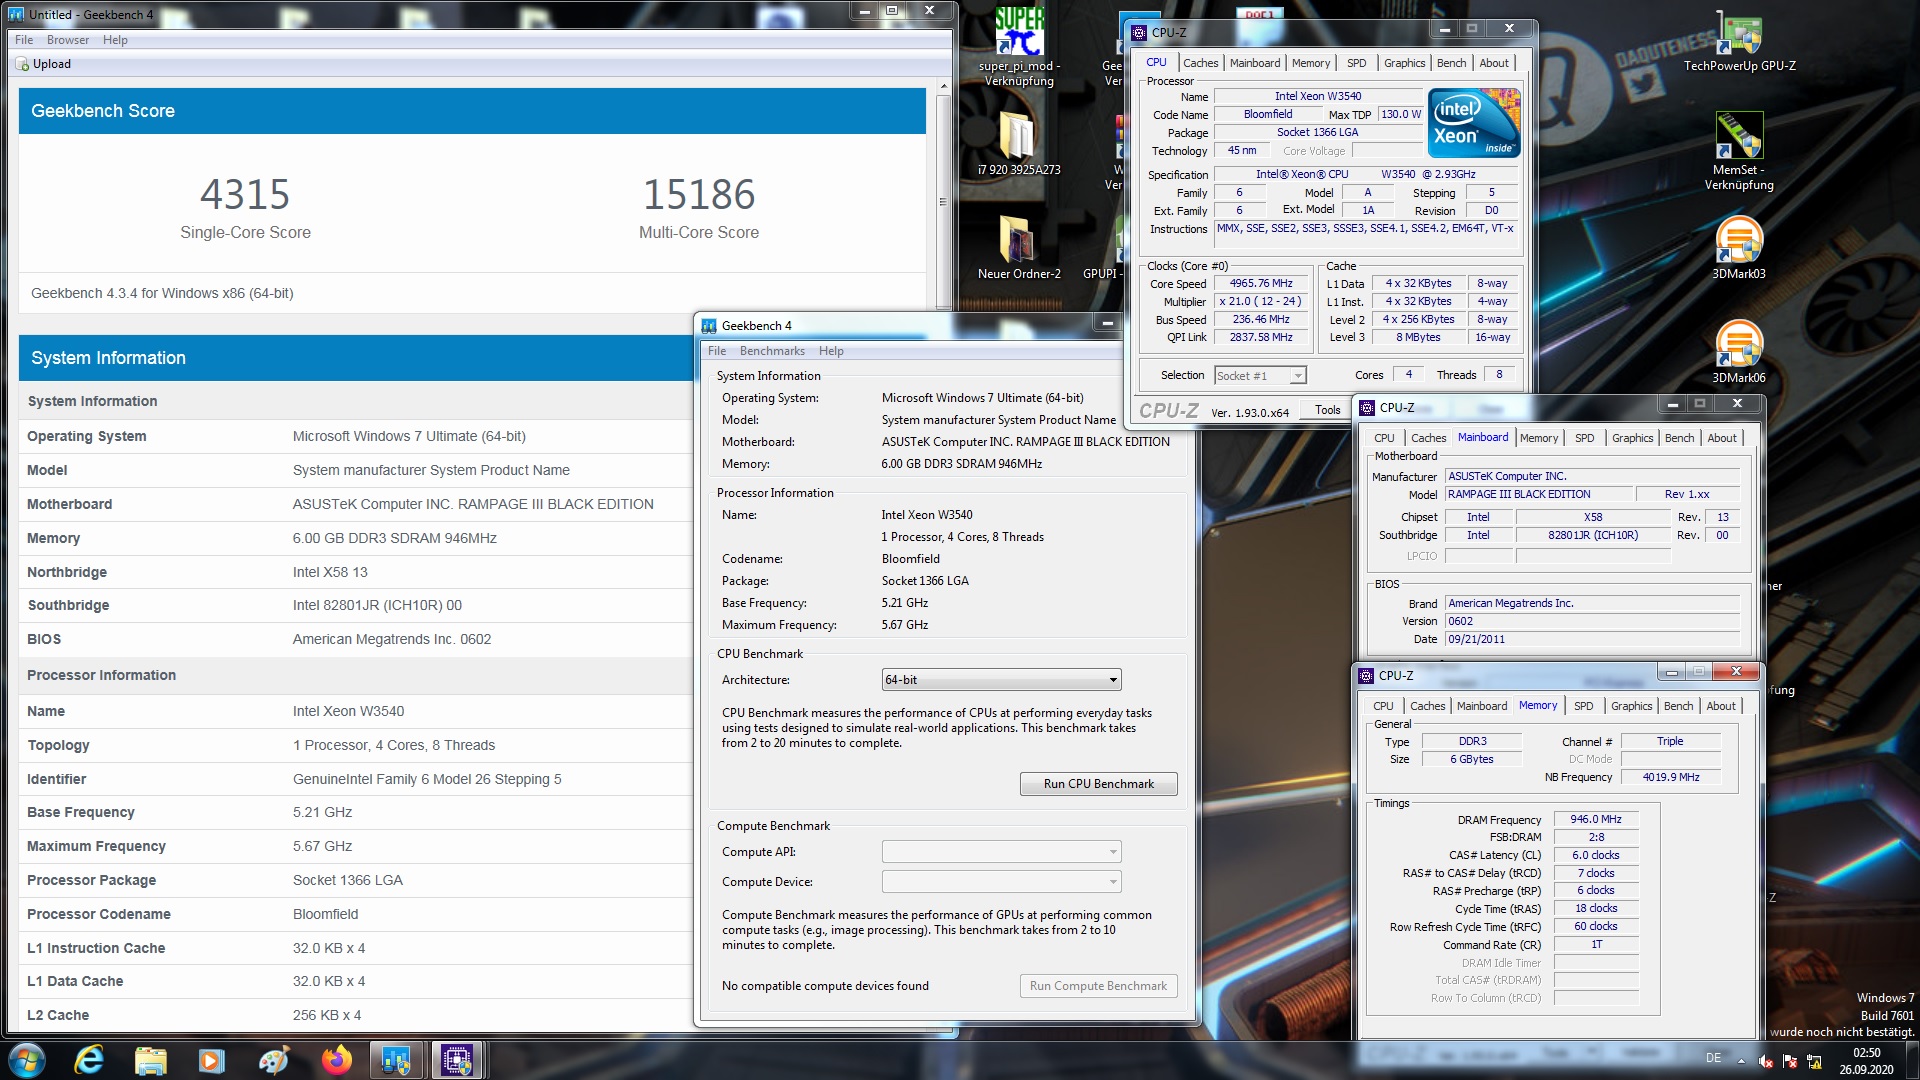
Task: Open super_pi_mod desktop shortcut
Action: (1019, 45)
